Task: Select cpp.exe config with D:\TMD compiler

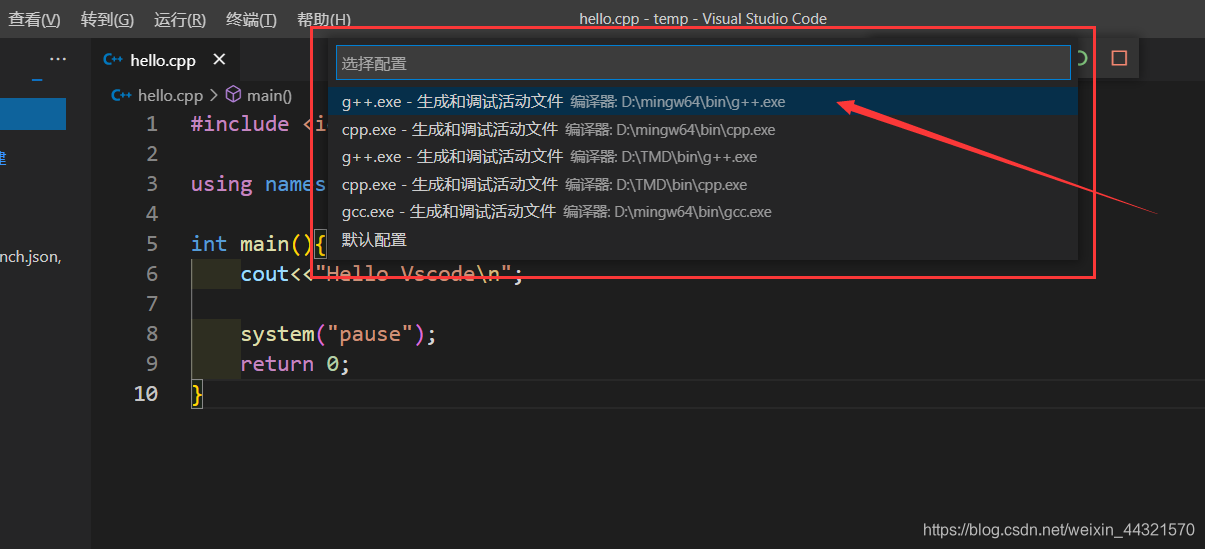Action: (x=703, y=184)
